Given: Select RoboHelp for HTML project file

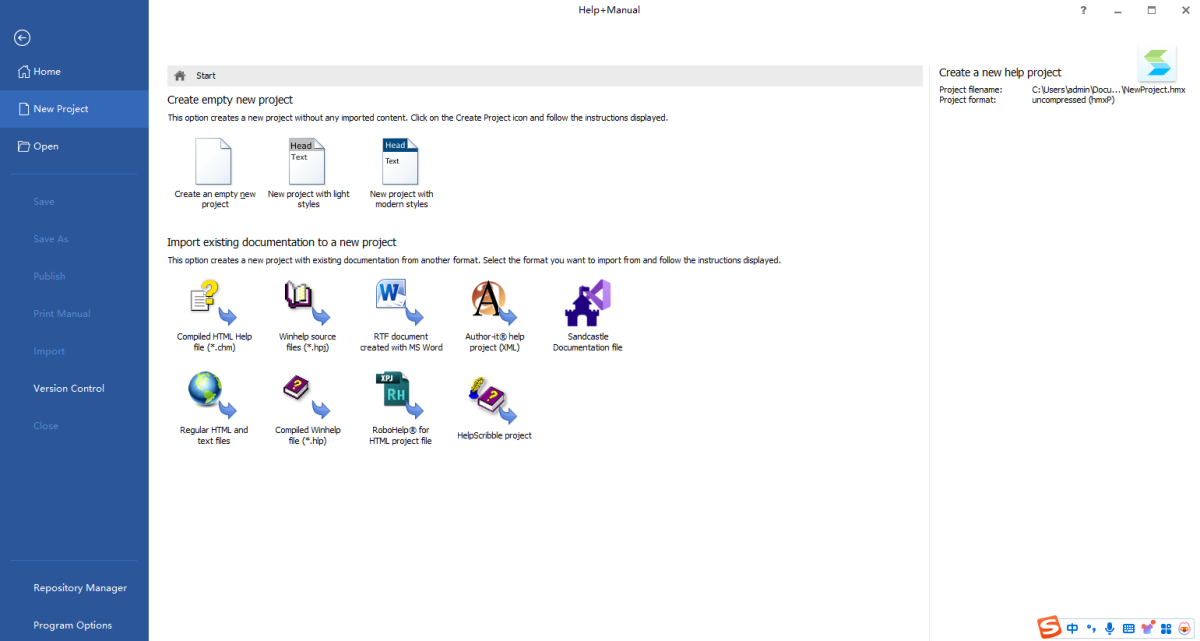Looking at the screenshot, I should (400, 397).
